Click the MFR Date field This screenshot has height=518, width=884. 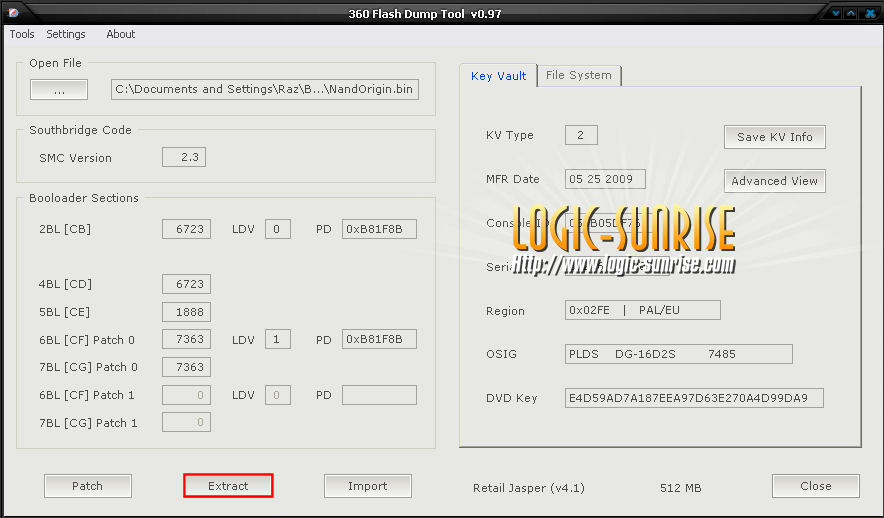pyautogui.click(x=605, y=179)
